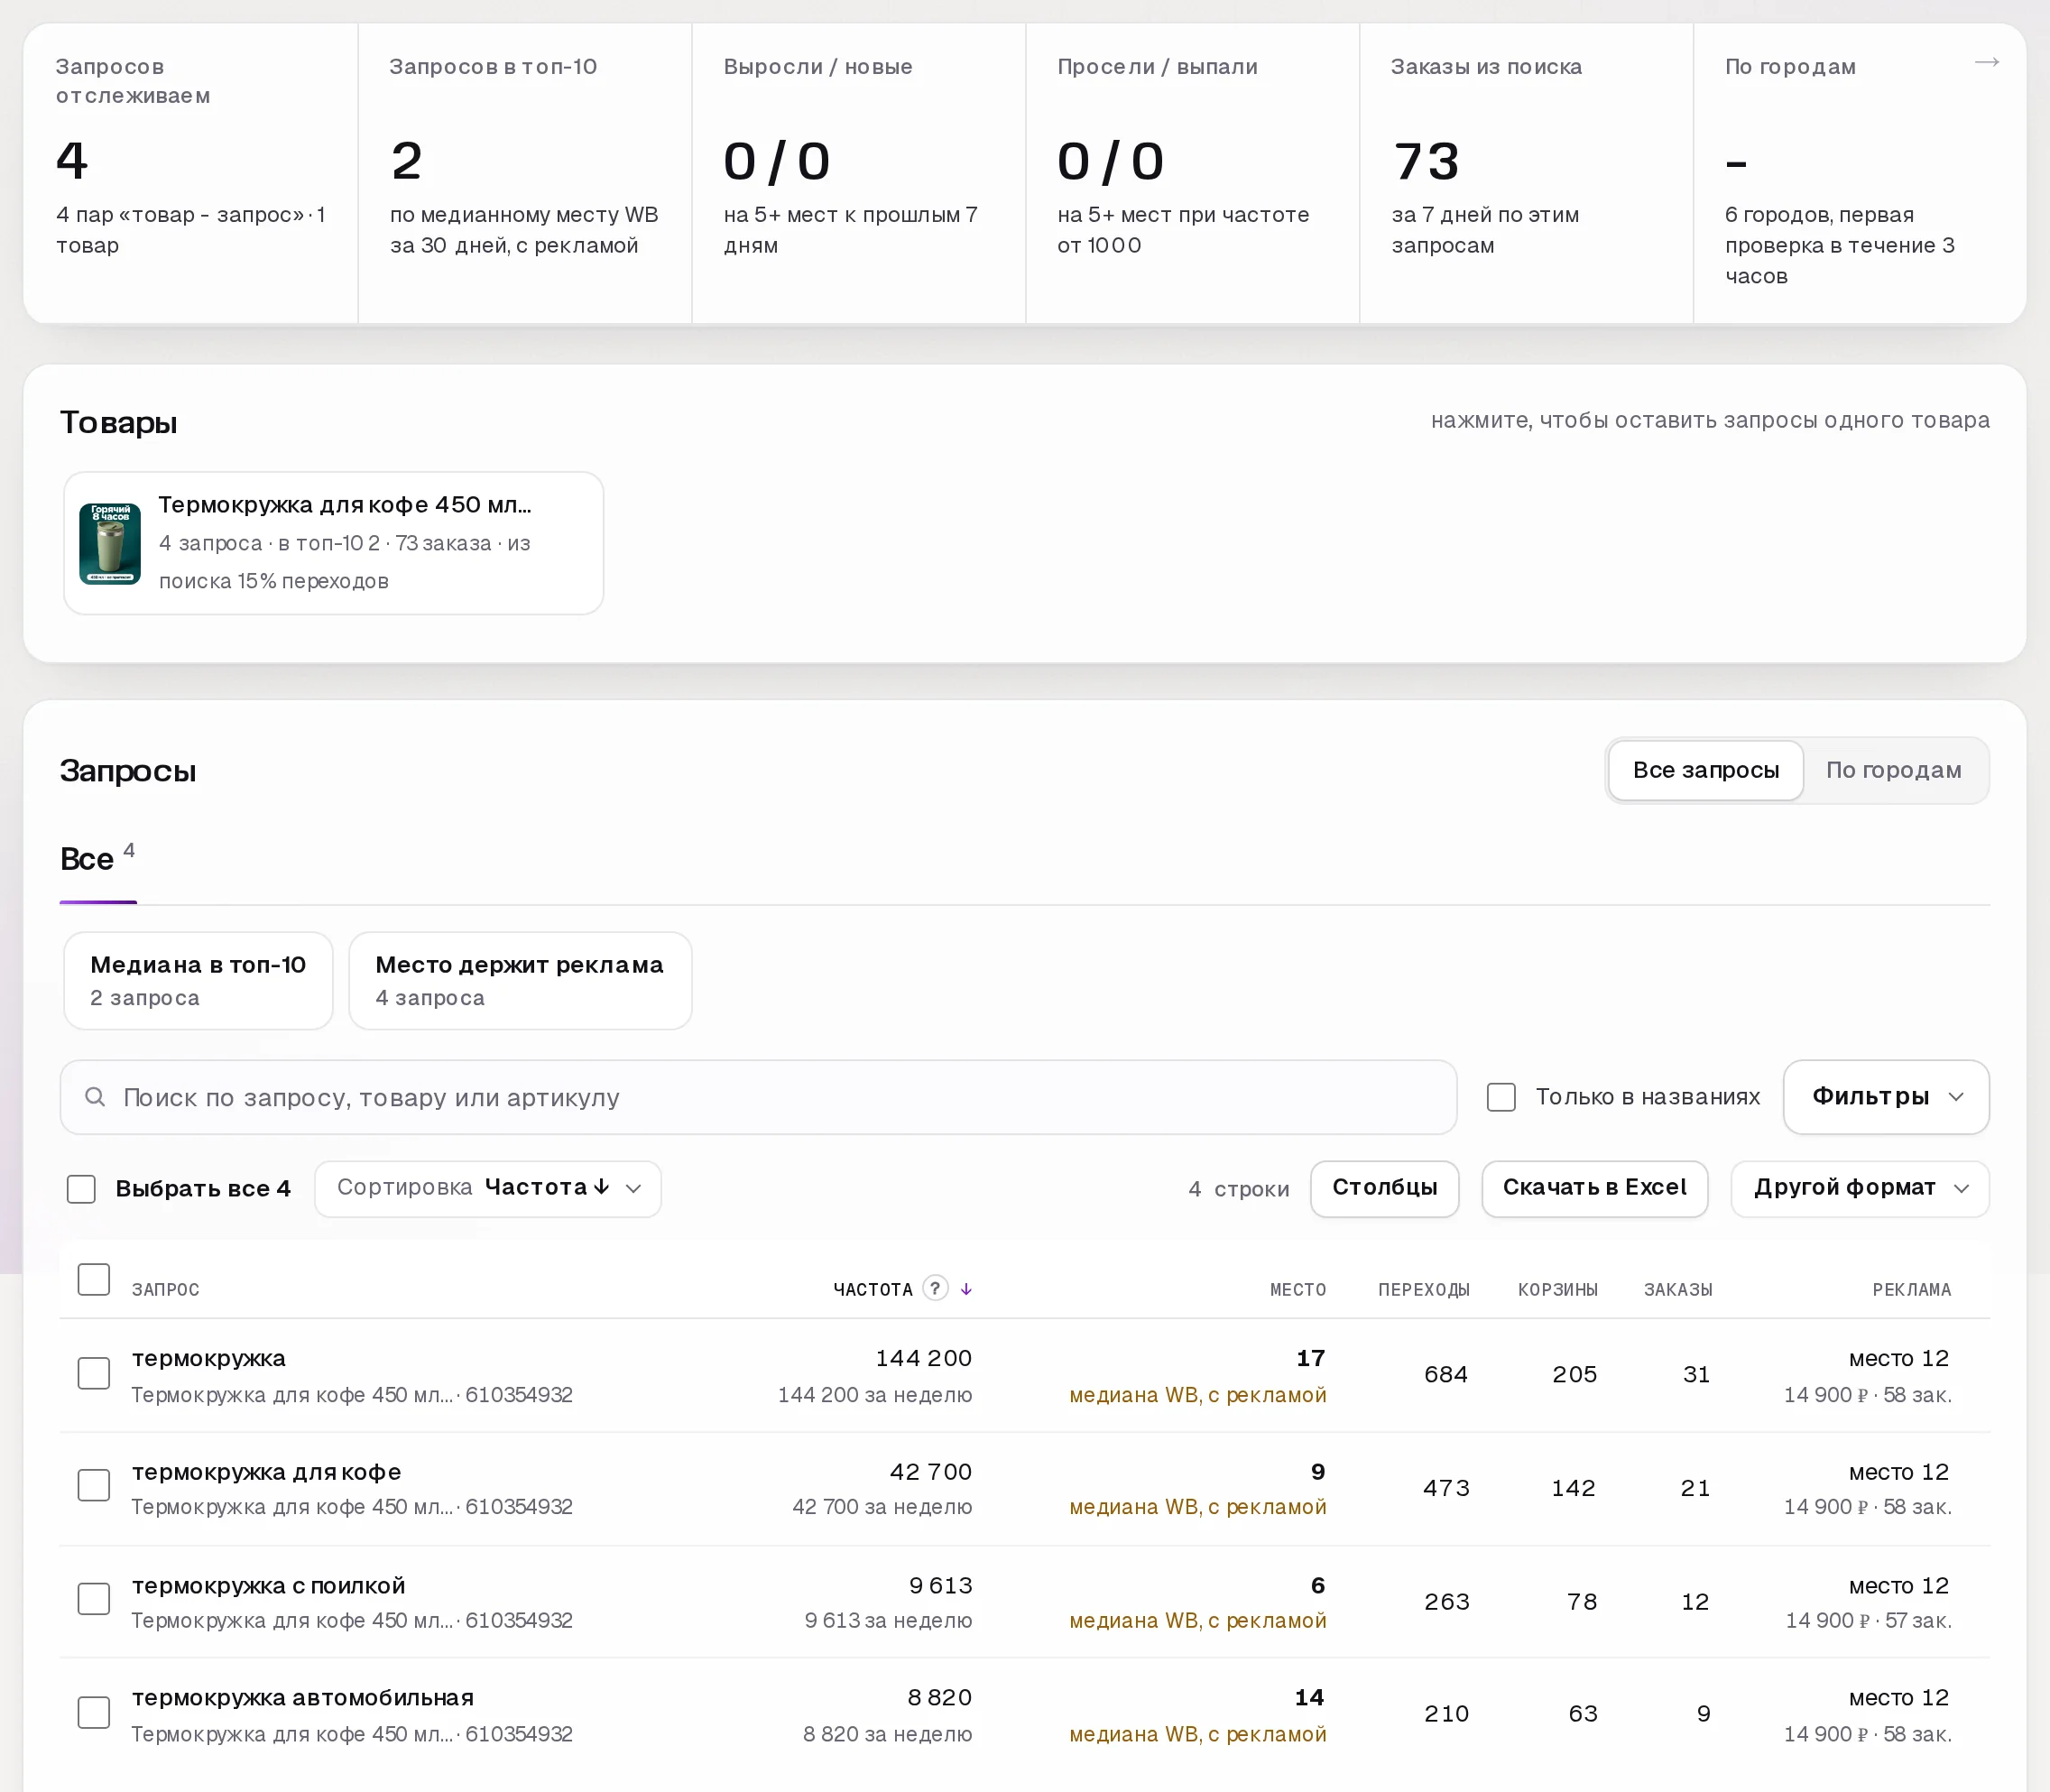
Task: Open the термокружка query row title
Action: point(209,1358)
